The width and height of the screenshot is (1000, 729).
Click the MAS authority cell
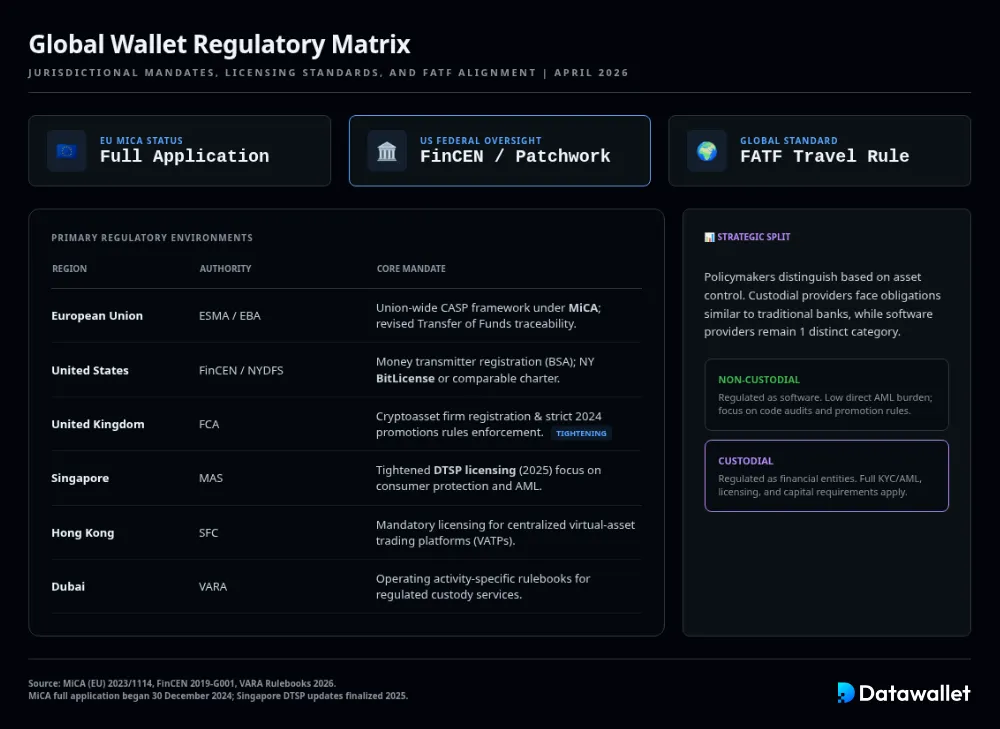(x=210, y=478)
